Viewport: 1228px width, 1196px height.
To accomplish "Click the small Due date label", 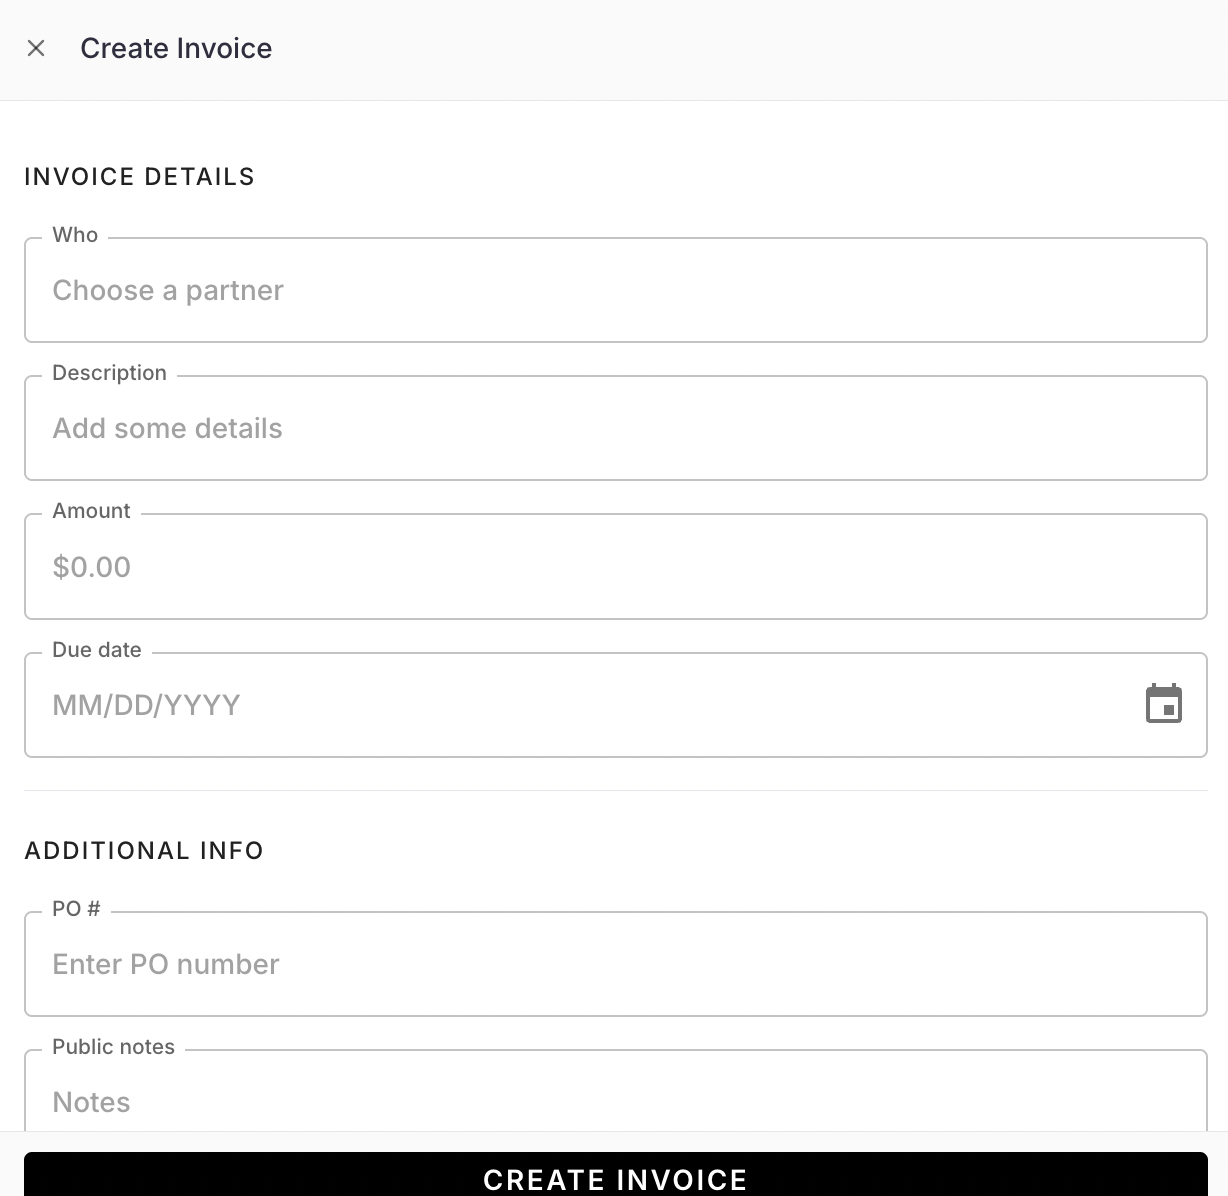I will (97, 650).
